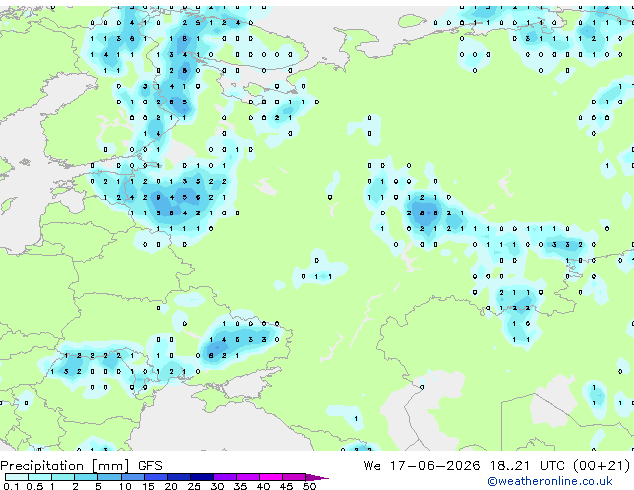The height and width of the screenshot is (490, 634).
Task: Choose the 10–15 mm legend swatch
Action: click(x=133, y=477)
